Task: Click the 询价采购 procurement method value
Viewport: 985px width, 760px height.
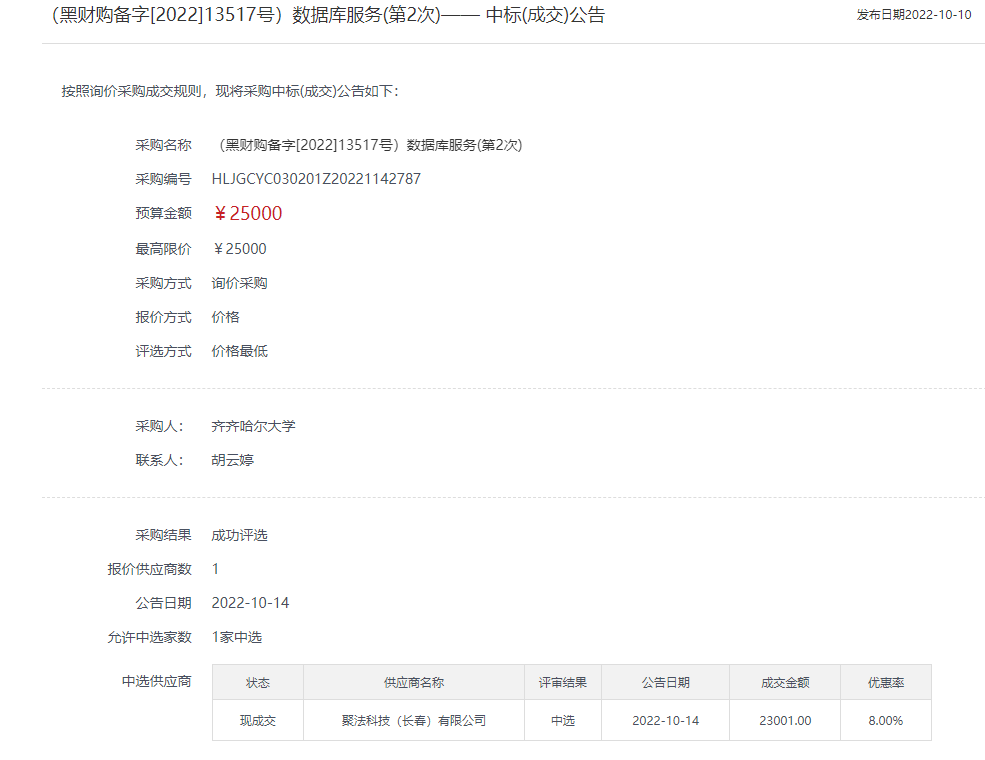Action: coord(239,283)
